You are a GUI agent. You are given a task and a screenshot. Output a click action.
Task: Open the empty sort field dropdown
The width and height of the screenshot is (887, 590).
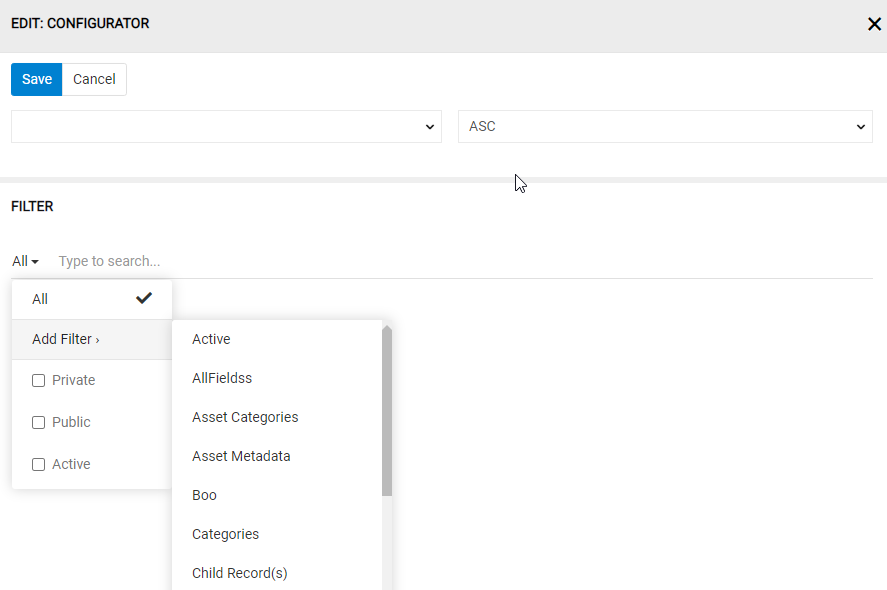click(226, 127)
